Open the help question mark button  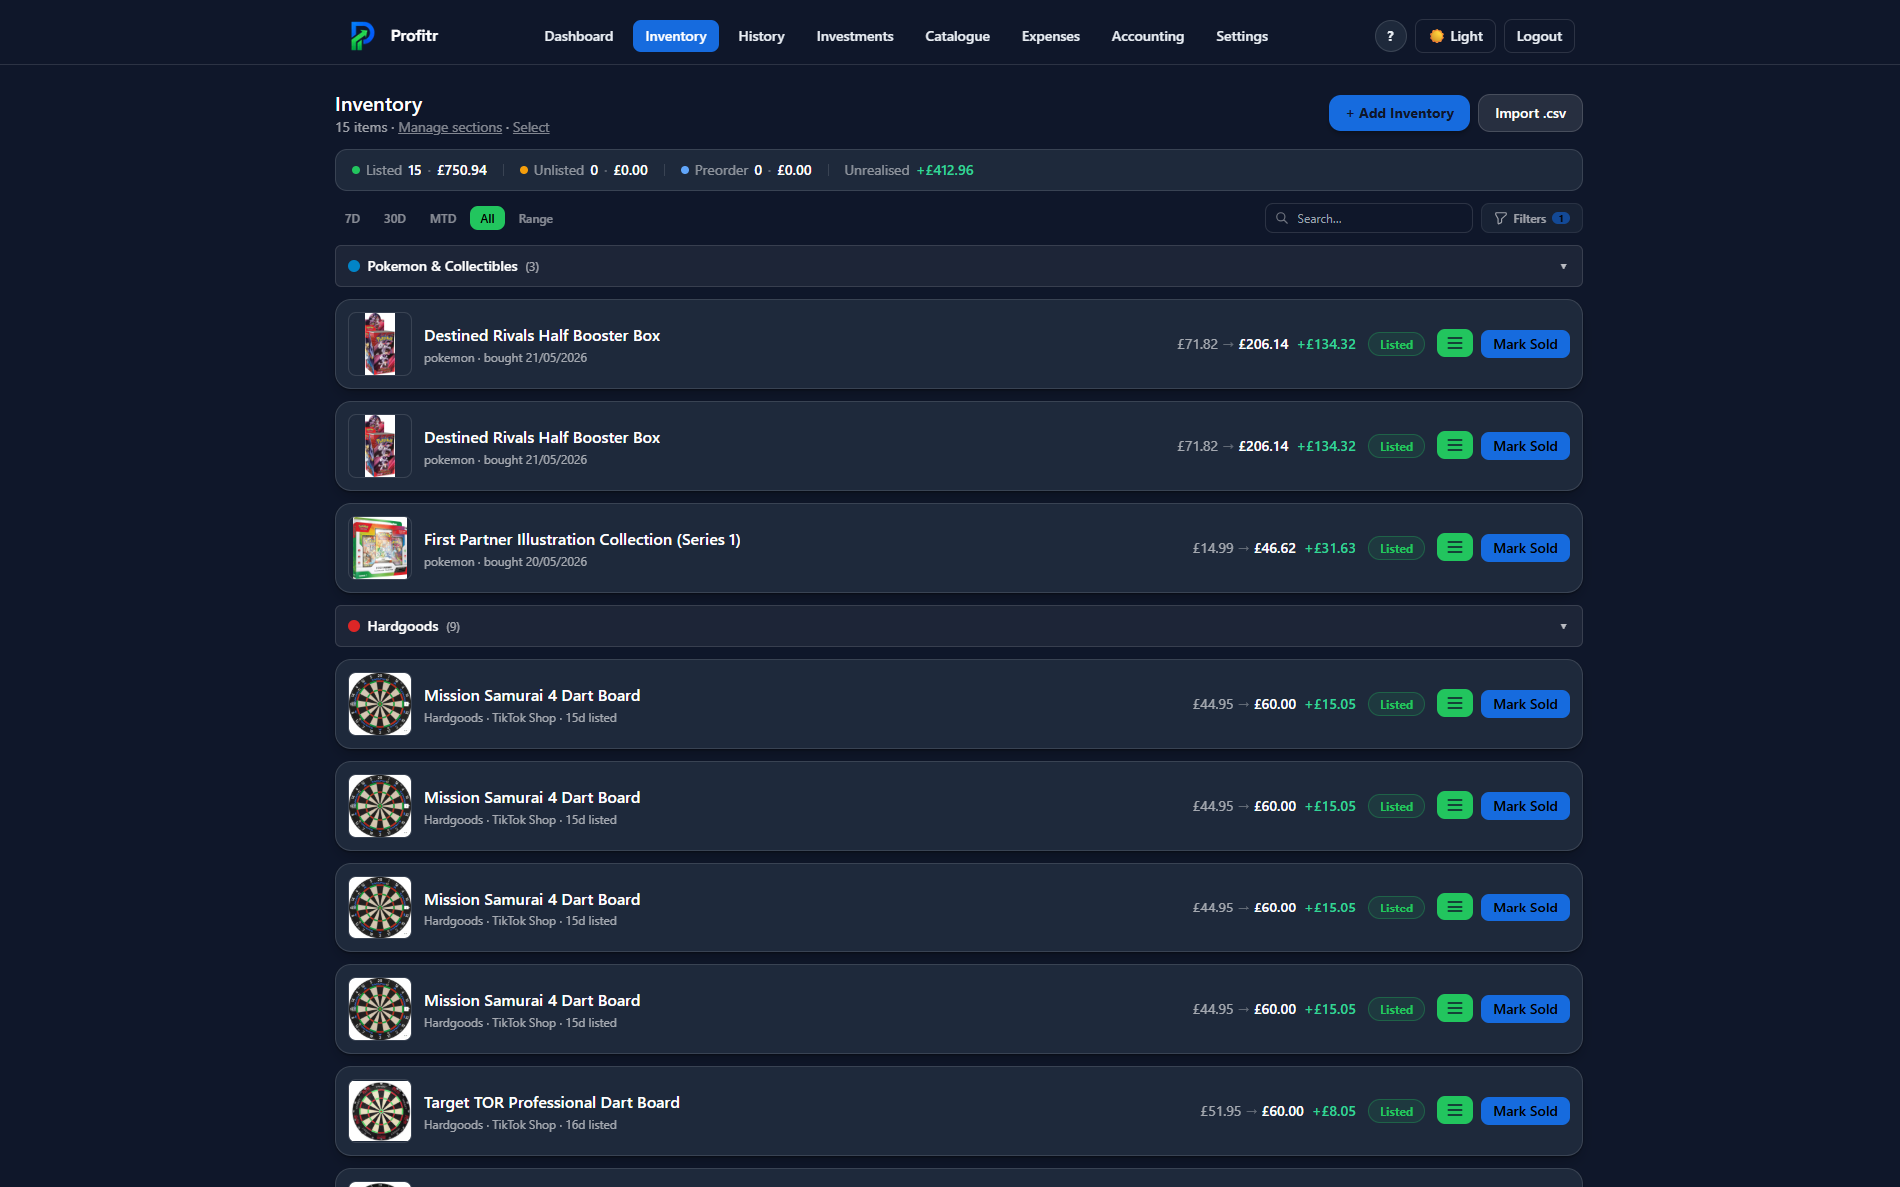click(x=1390, y=36)
